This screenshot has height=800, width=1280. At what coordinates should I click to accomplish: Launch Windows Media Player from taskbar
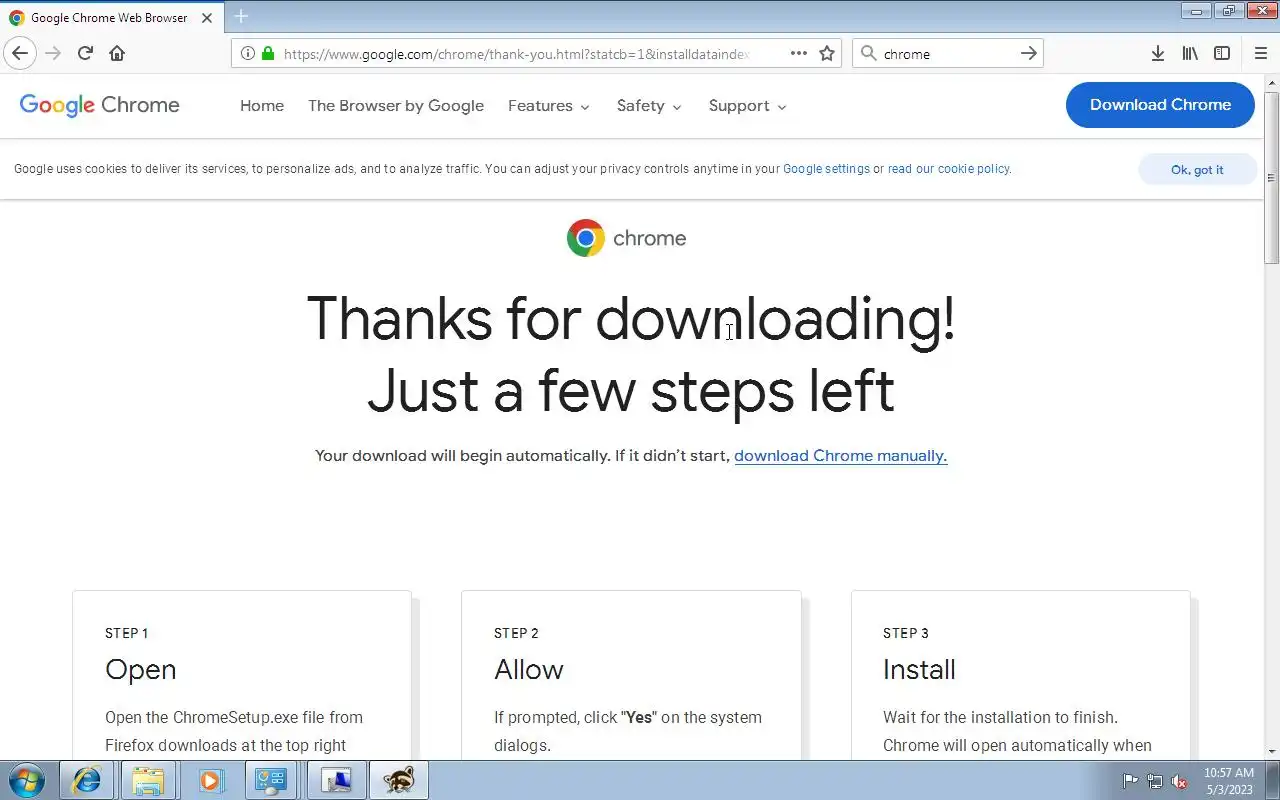click(210, 780)
